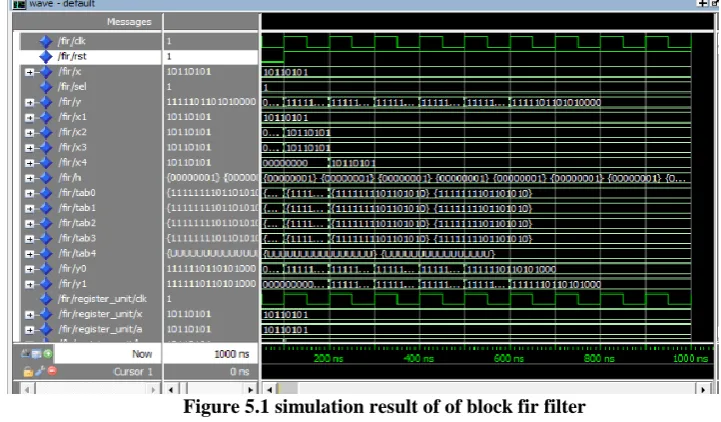Click the diamond icon next to /fir/sel
Image resolution: width=721 pixels, height=422 pixels.
point(46,87)
